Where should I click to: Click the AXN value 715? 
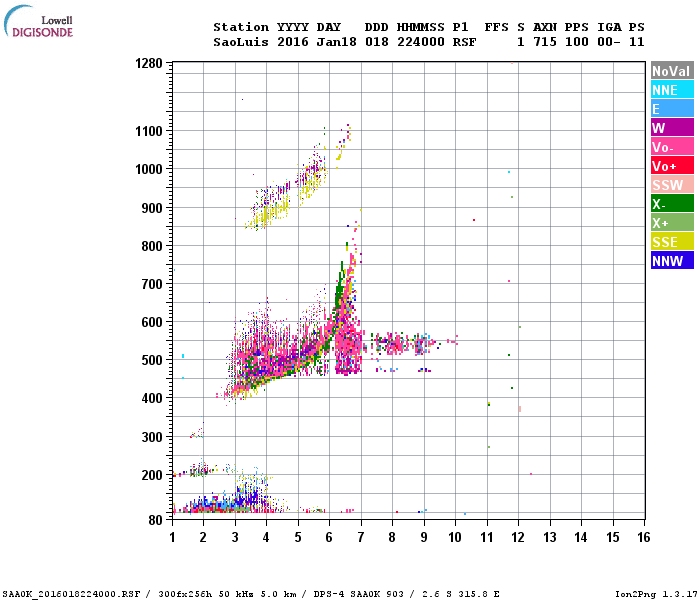(545, 42)
